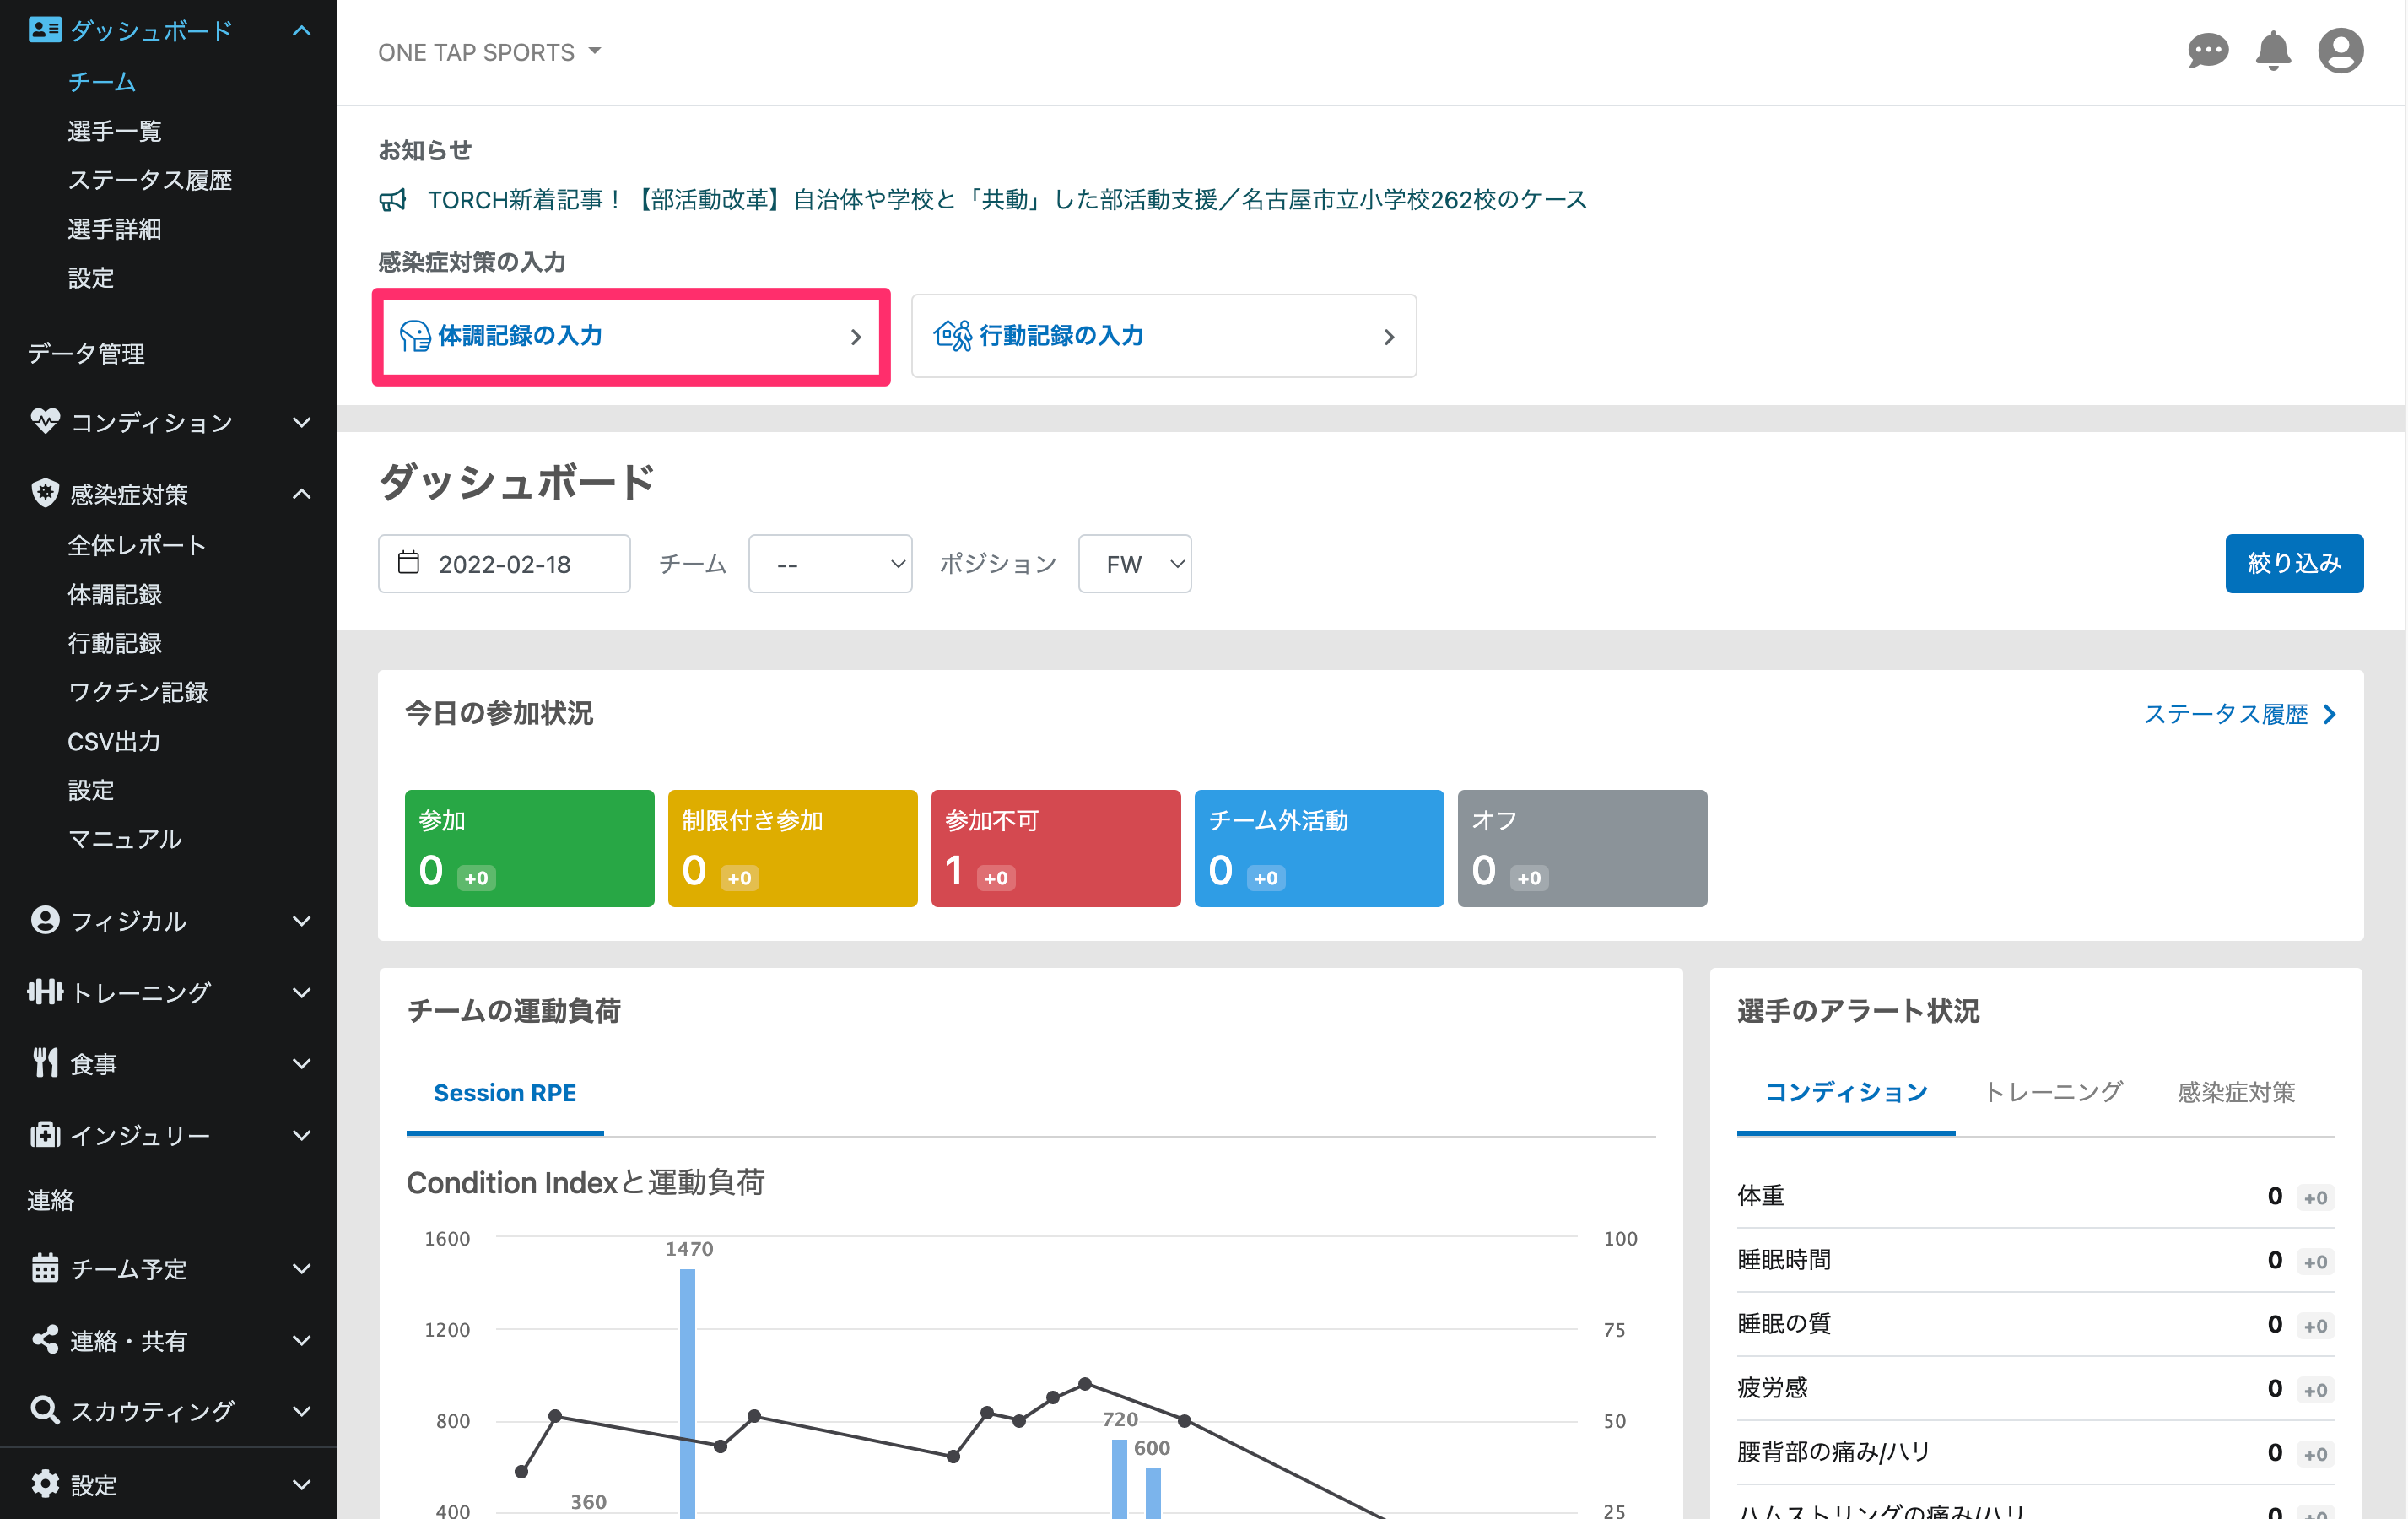The height and width of the screenshot is (1519, 2408).
Task: Open 体調記録の入力 entry button
Action: [631, 337]
